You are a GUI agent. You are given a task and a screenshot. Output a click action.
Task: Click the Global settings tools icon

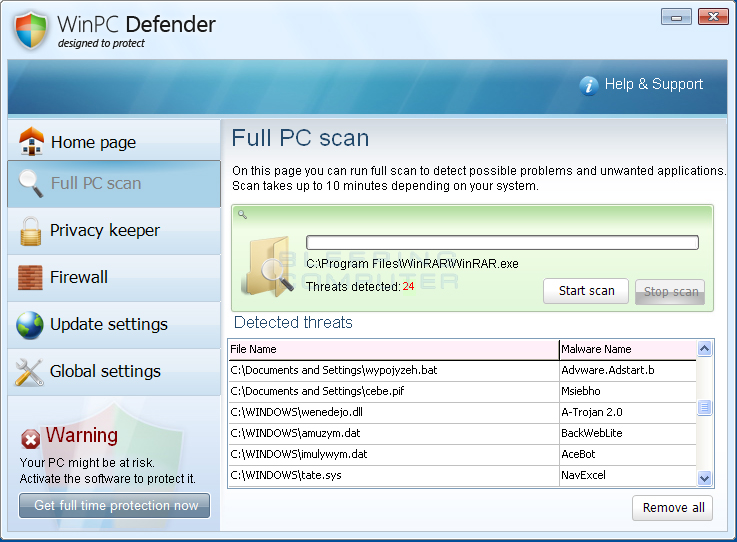(30, 371)
